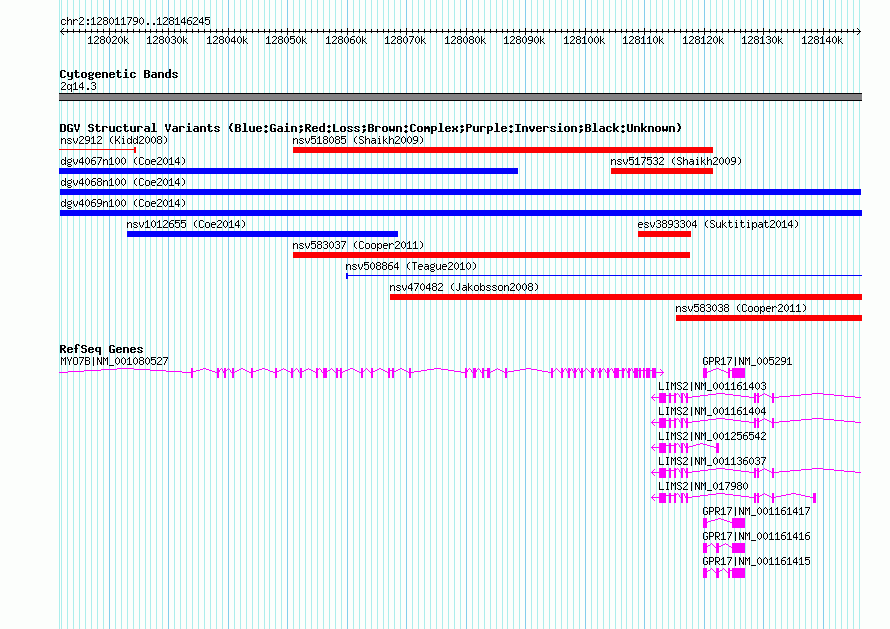Image resolution: width=890 pixels, height=629 pixels.
Task: Click the gray 2q14.3 cytogenetic band bar
Action: tap(460, 97)
